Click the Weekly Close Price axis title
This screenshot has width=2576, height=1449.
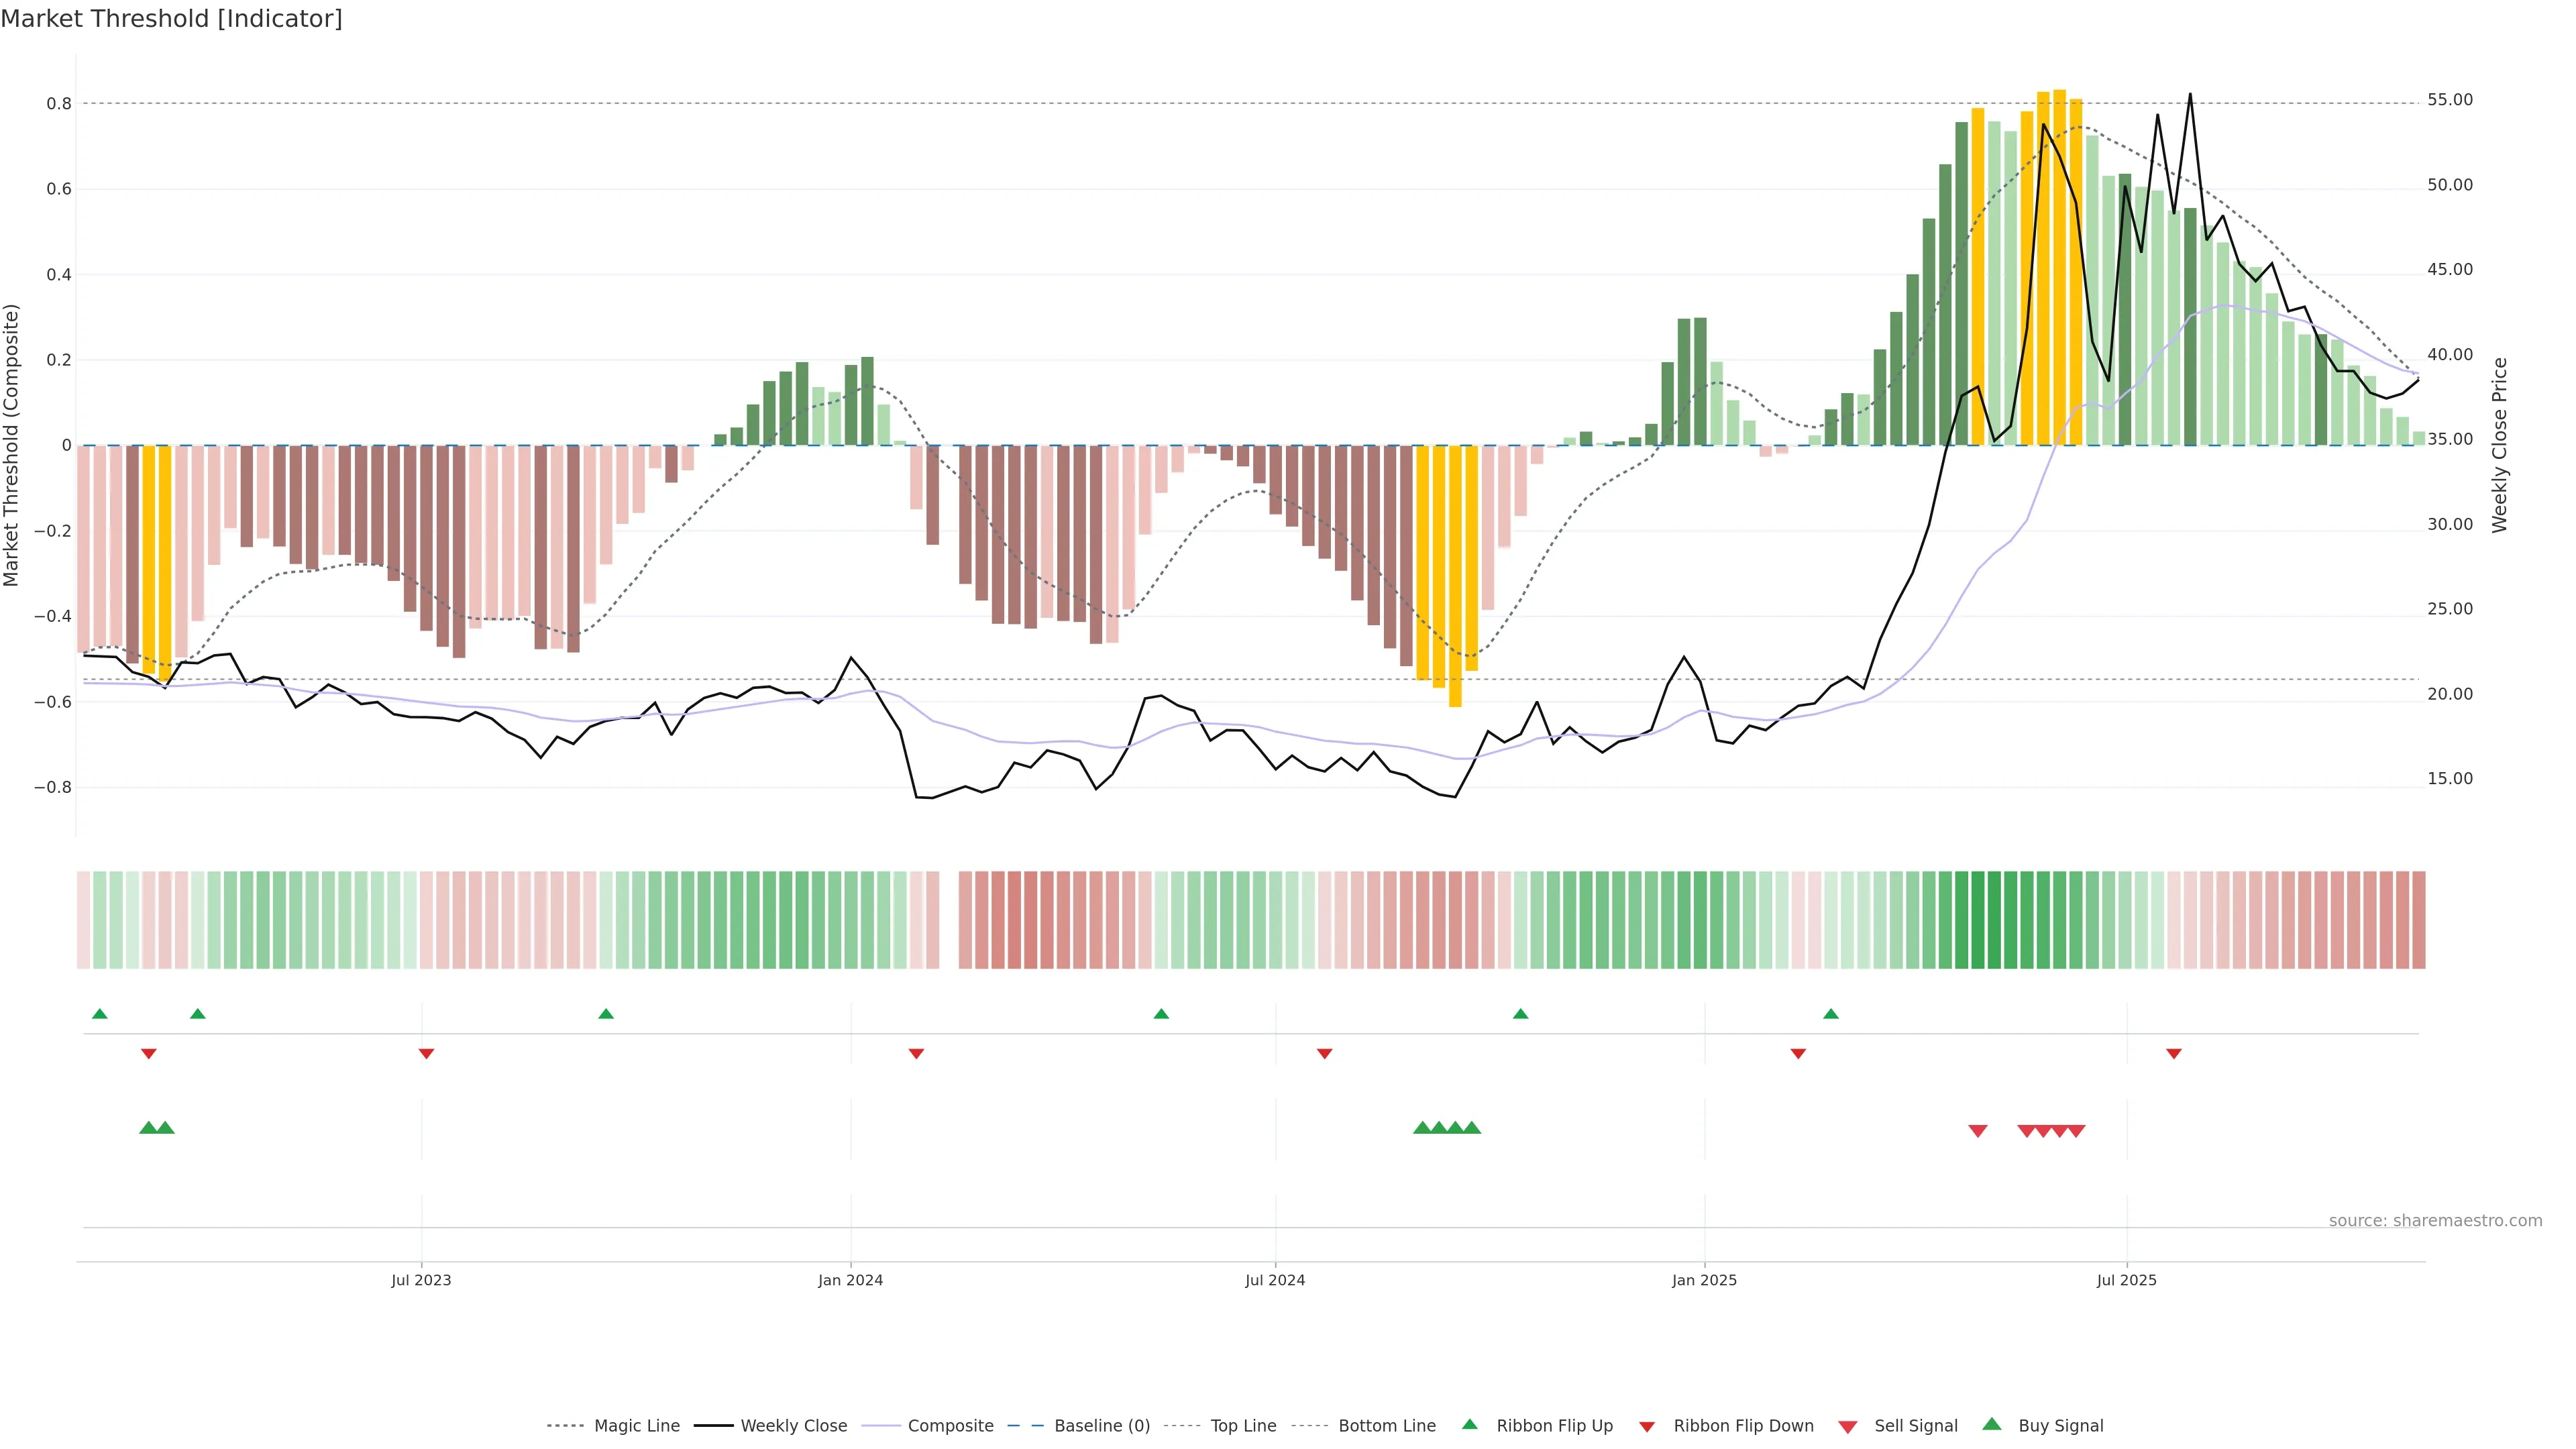2500,445
